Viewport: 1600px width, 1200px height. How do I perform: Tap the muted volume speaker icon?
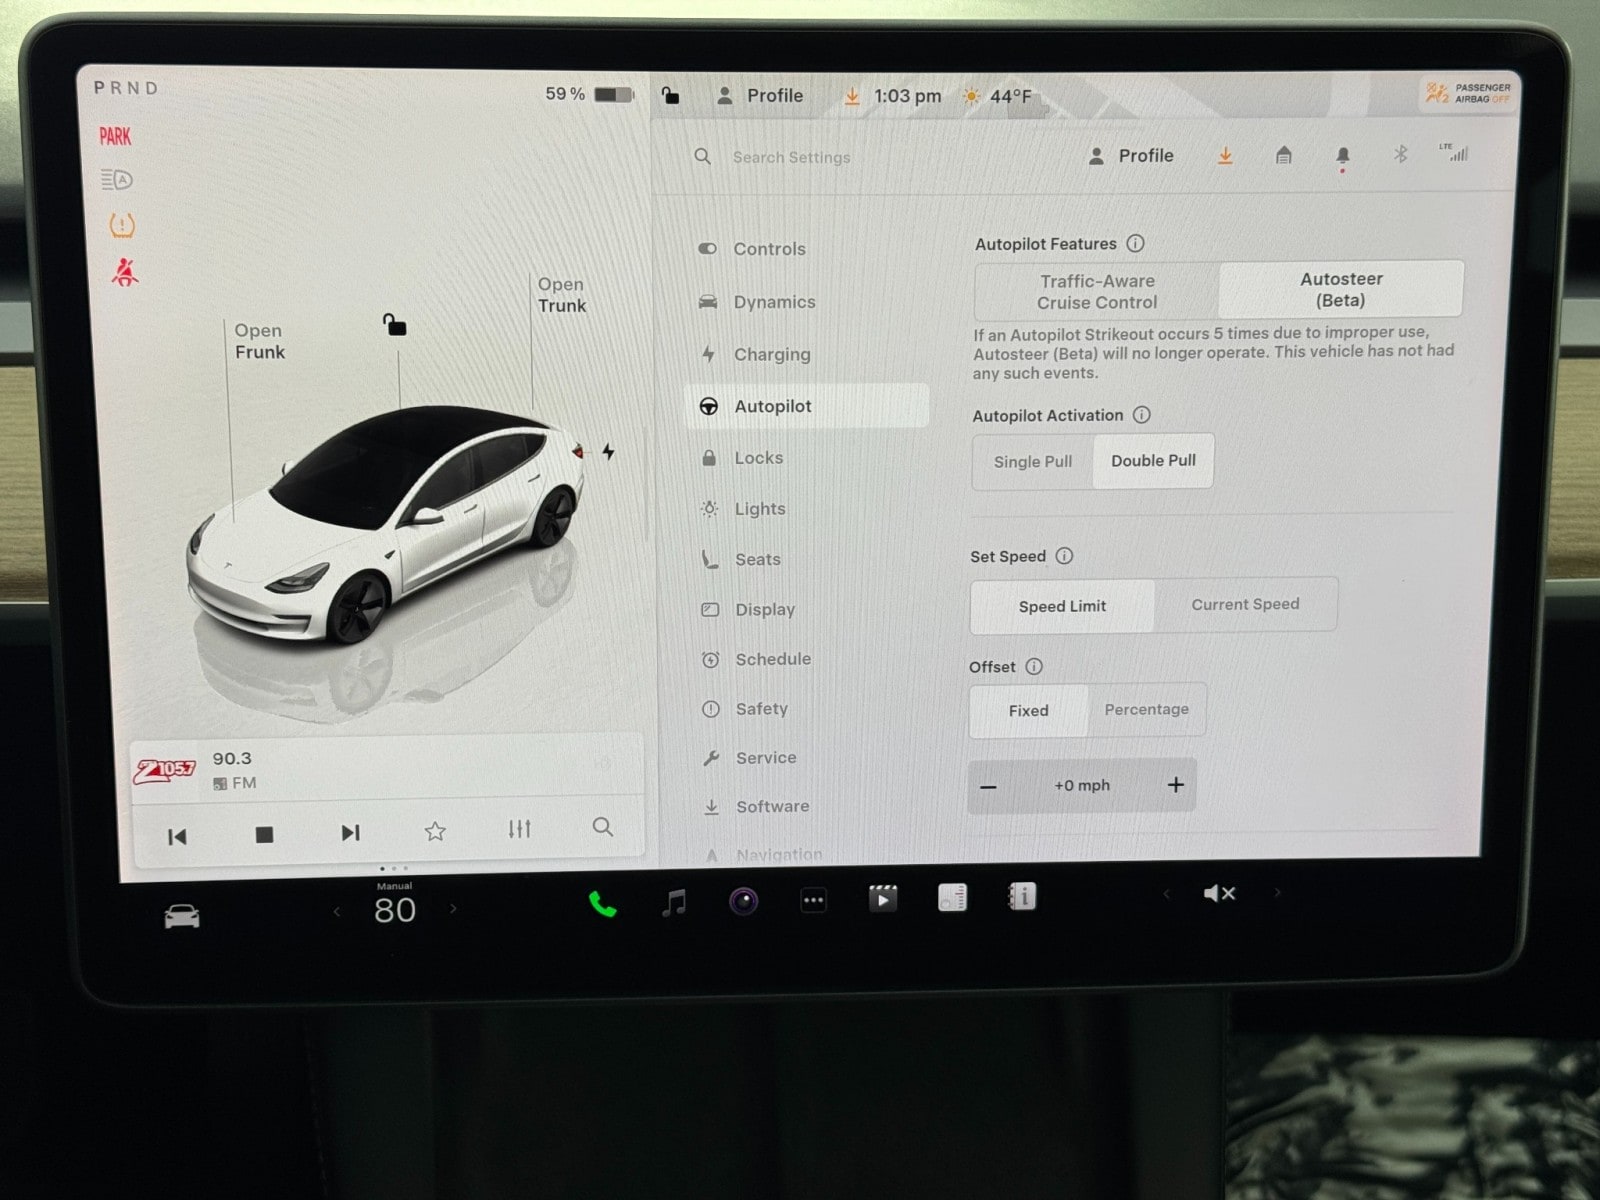click(x=1219, y=893)
